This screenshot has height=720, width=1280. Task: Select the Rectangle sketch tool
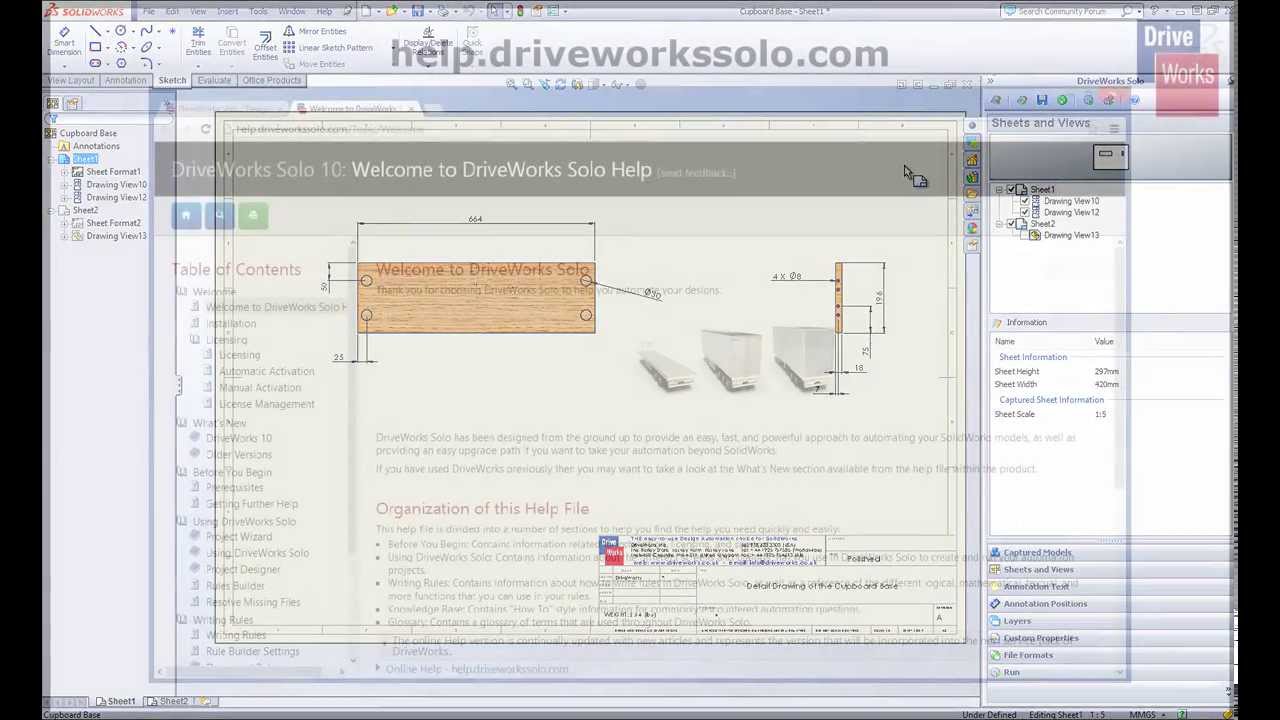[95, 47]
